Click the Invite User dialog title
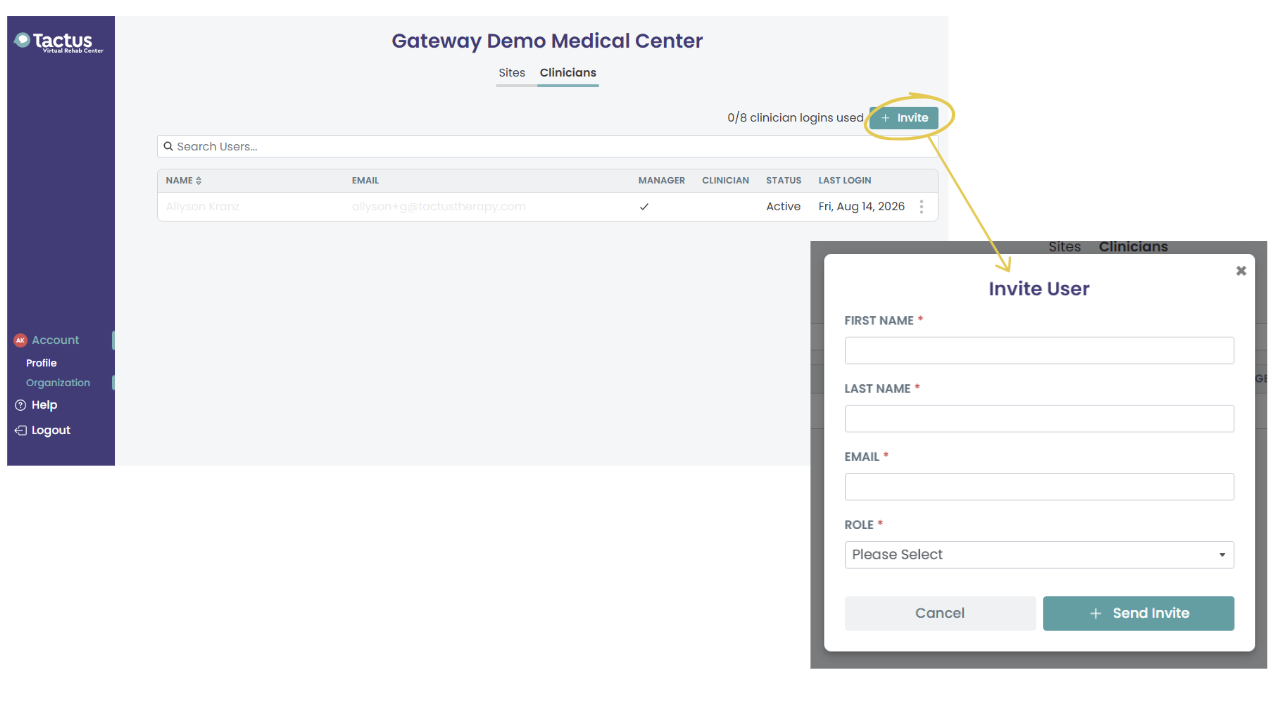Viewport: 1286px width, 702px height. tap(1039, 289)
